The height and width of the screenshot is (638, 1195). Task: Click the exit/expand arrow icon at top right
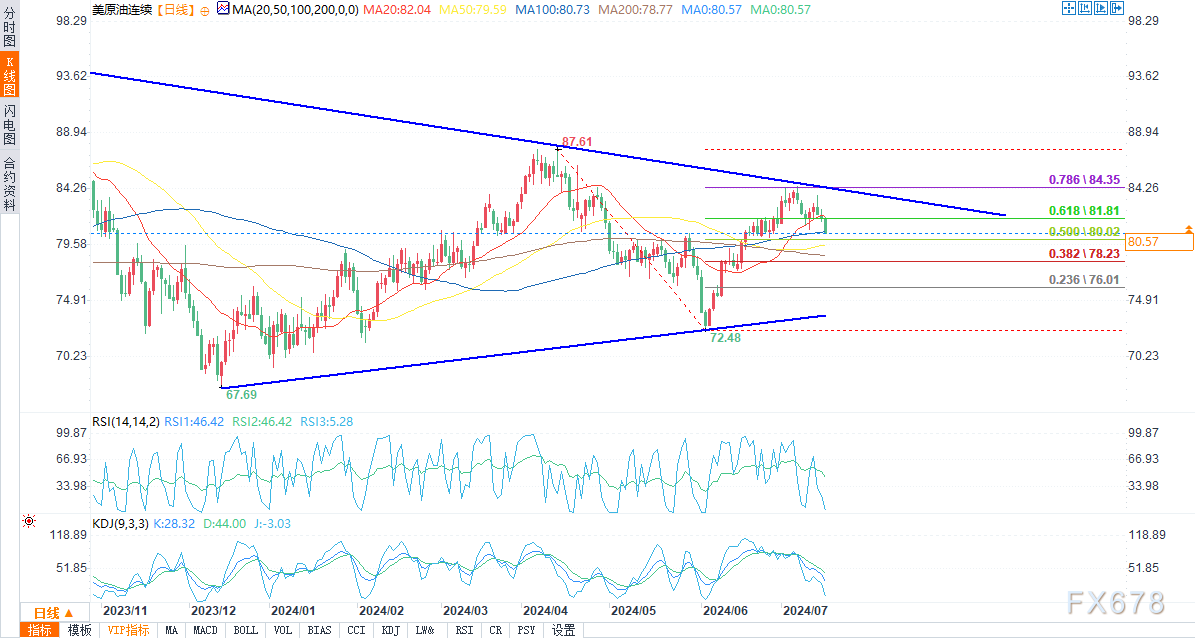[x=1117, y=8]
